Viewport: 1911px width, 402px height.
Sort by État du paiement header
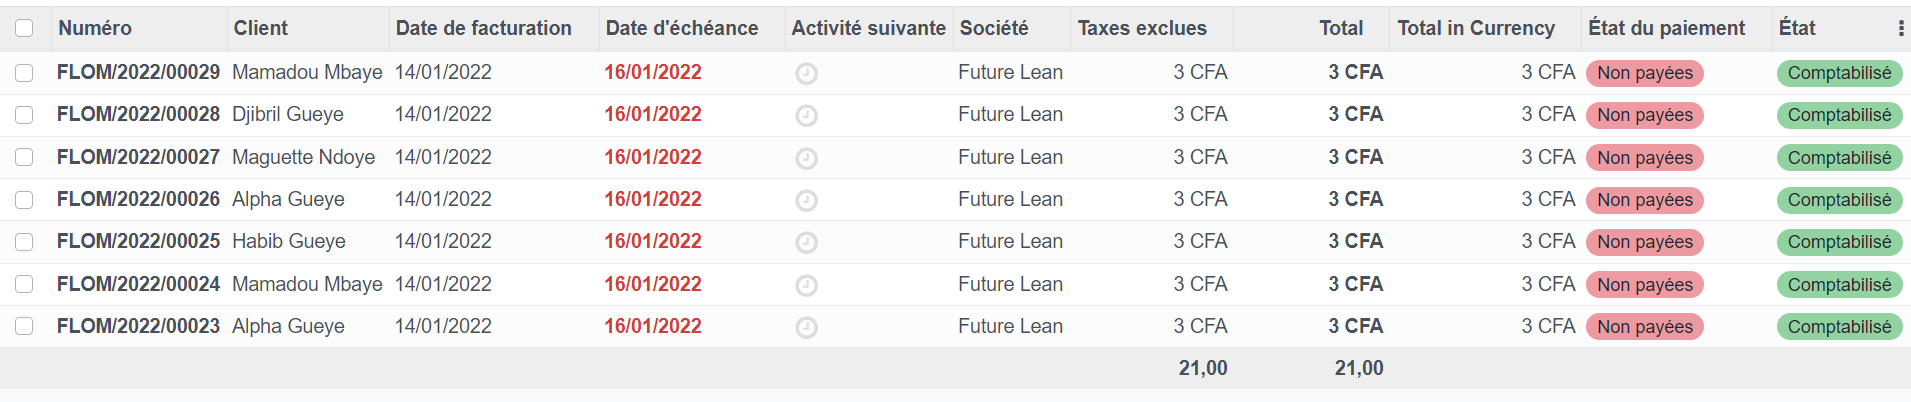[x=1666, y=28]
